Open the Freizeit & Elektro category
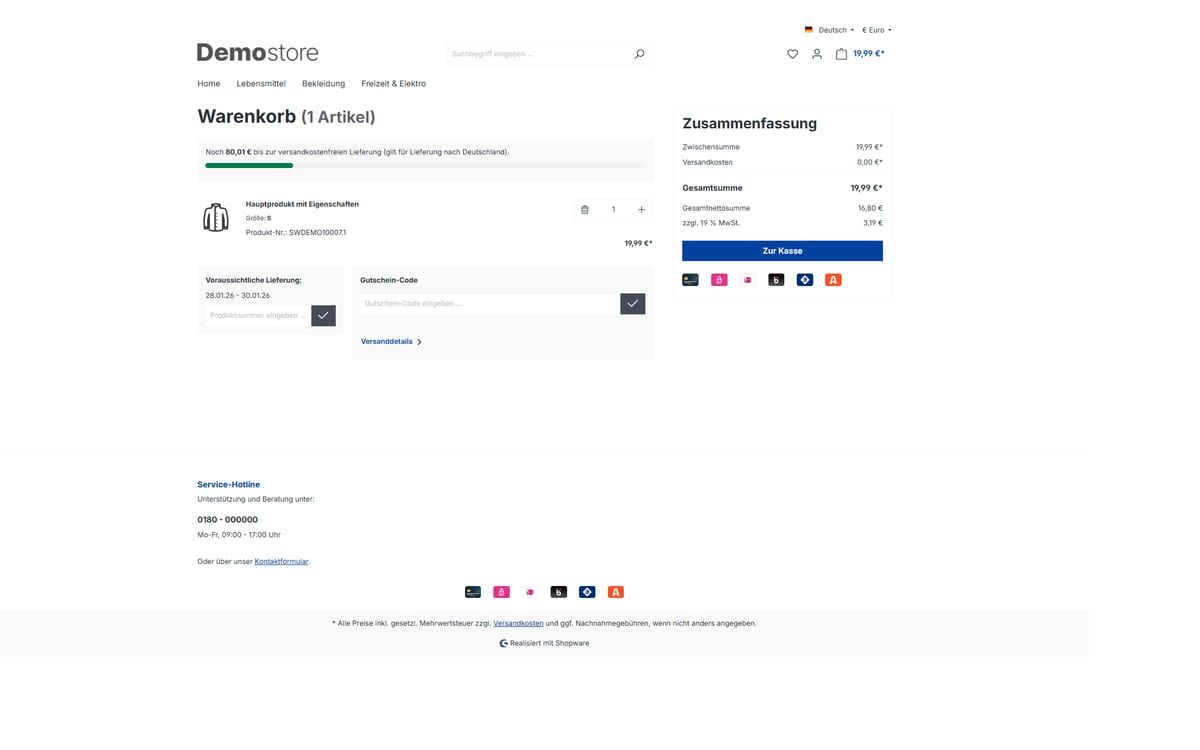 (x=394, y=84)
